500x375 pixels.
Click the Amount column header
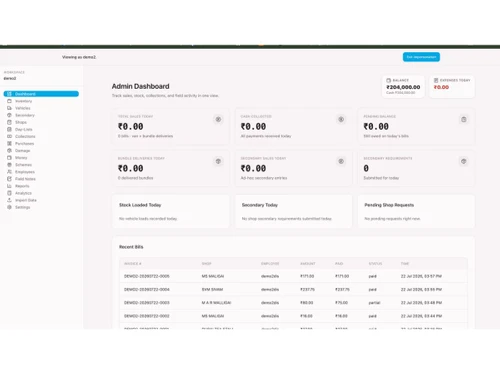coord(308,264)
